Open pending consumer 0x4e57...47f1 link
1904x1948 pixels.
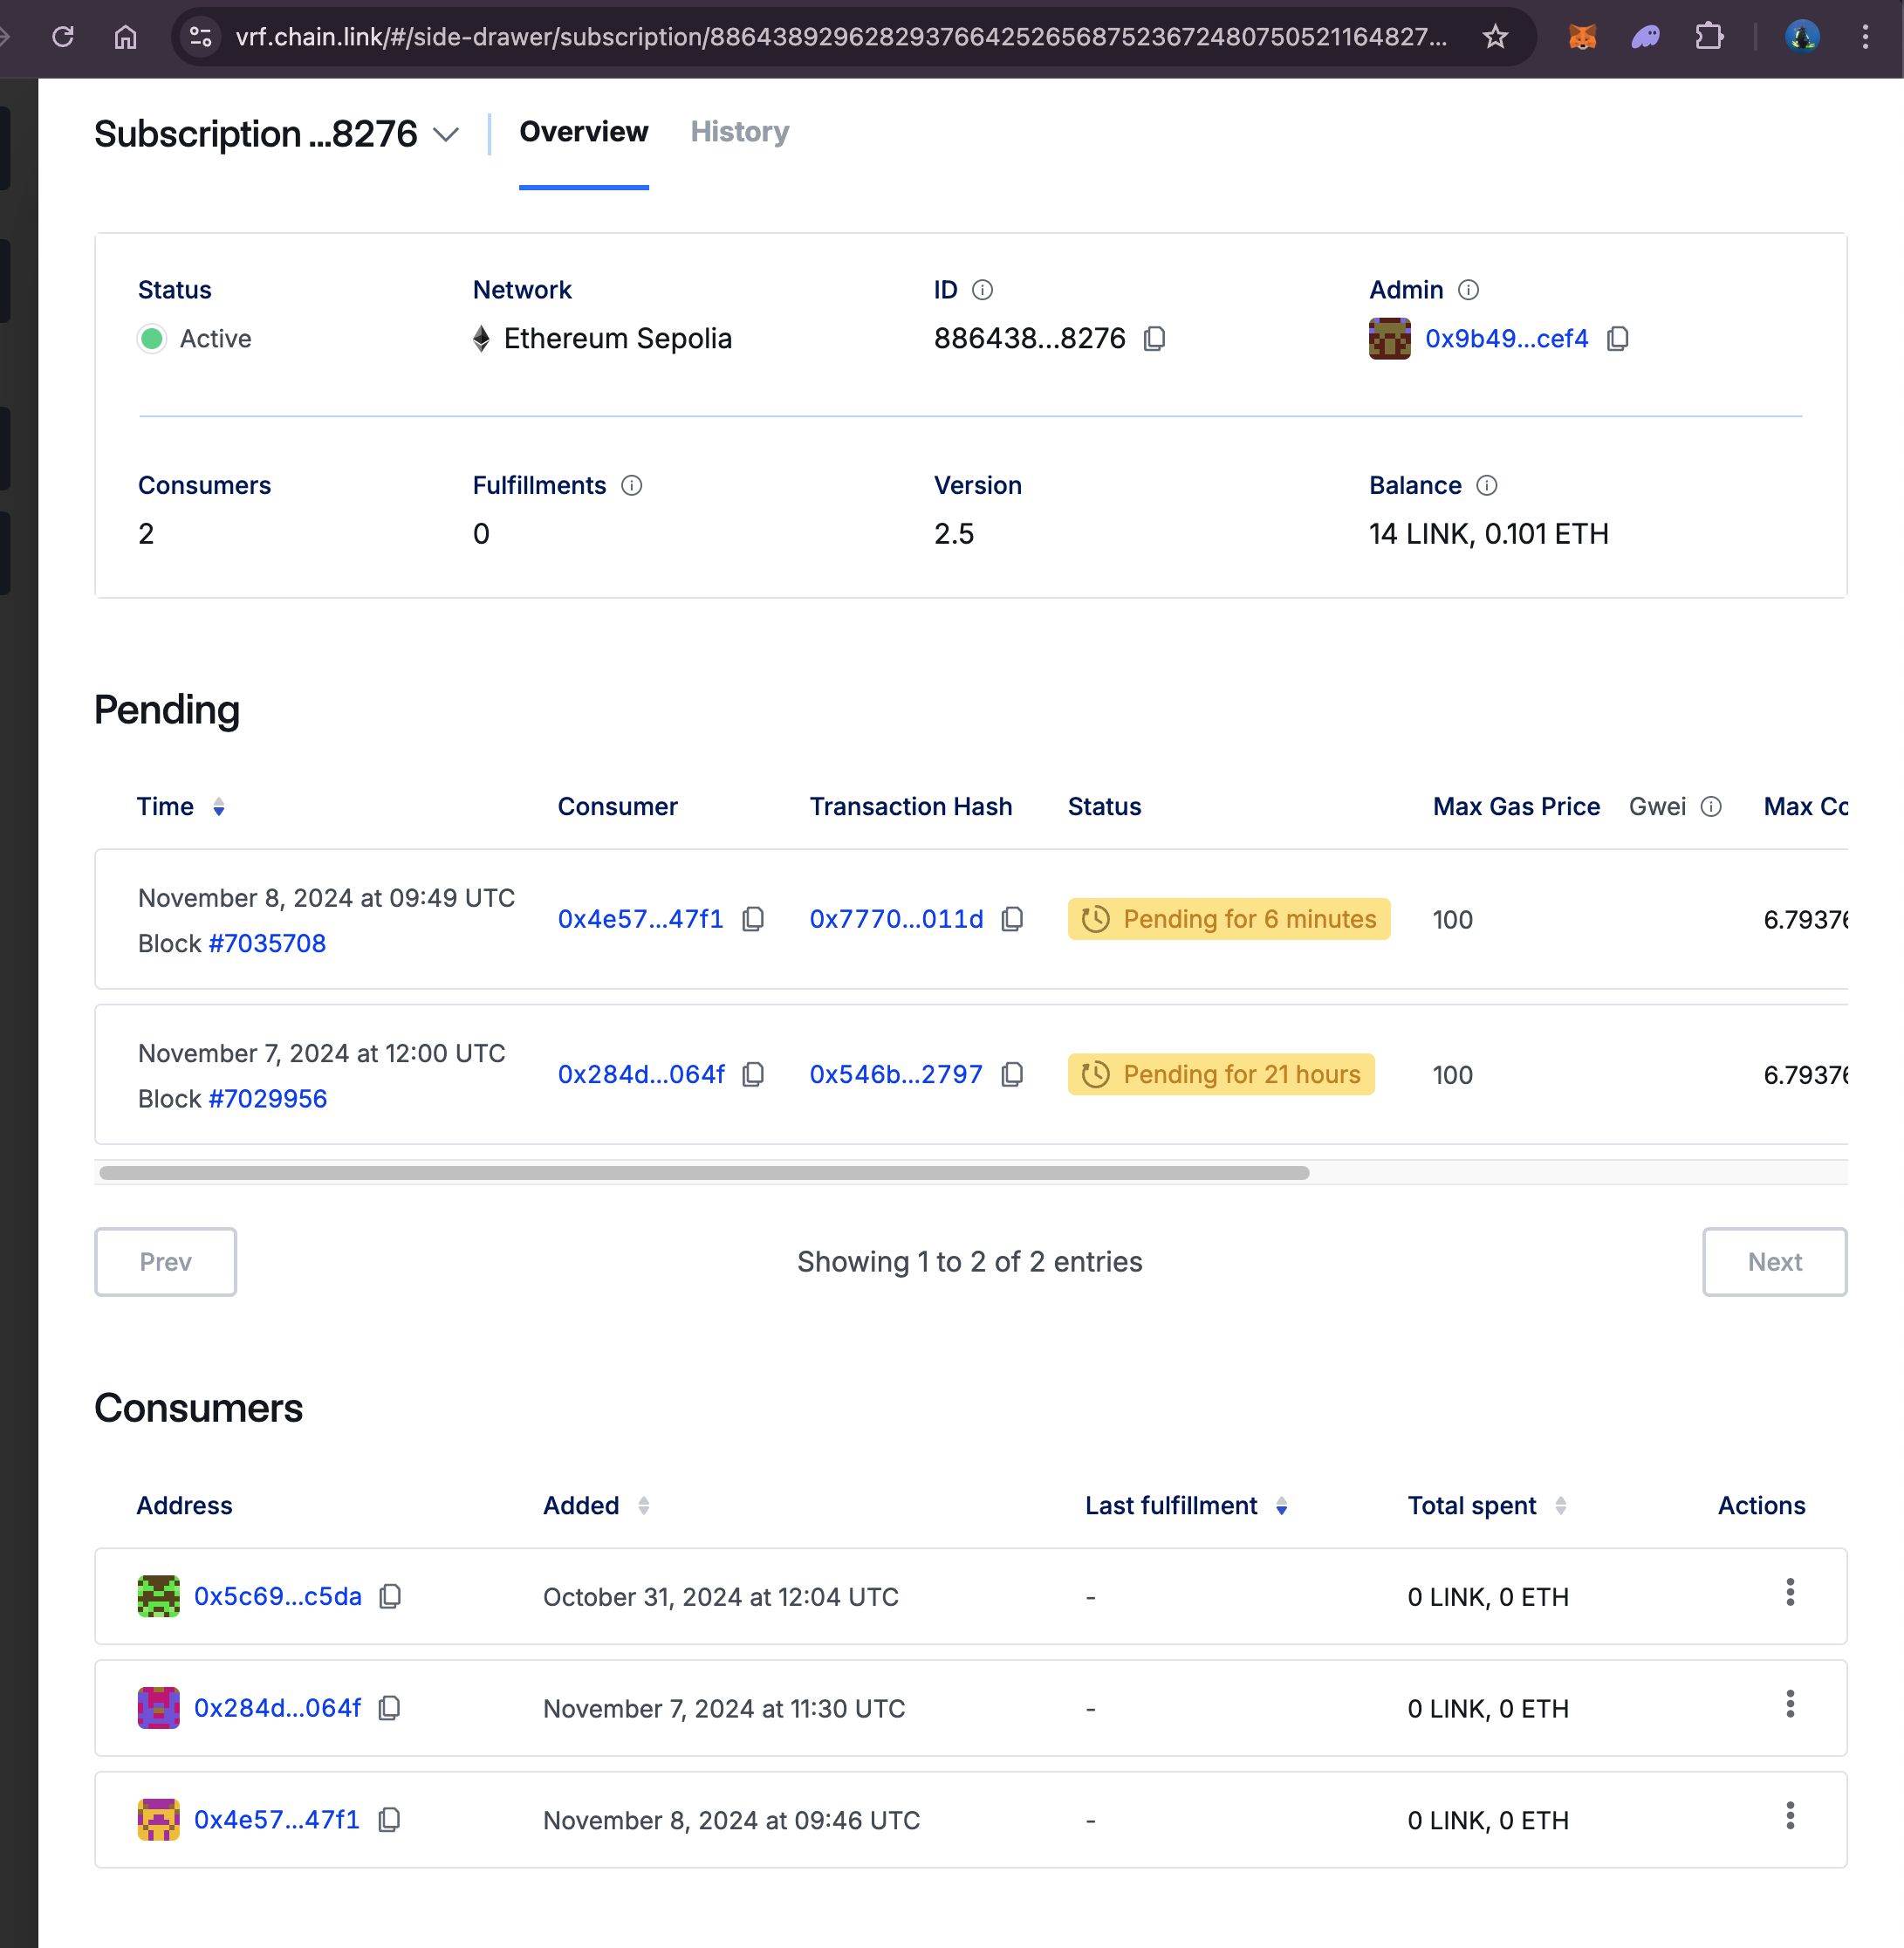[x=640, y=919]
